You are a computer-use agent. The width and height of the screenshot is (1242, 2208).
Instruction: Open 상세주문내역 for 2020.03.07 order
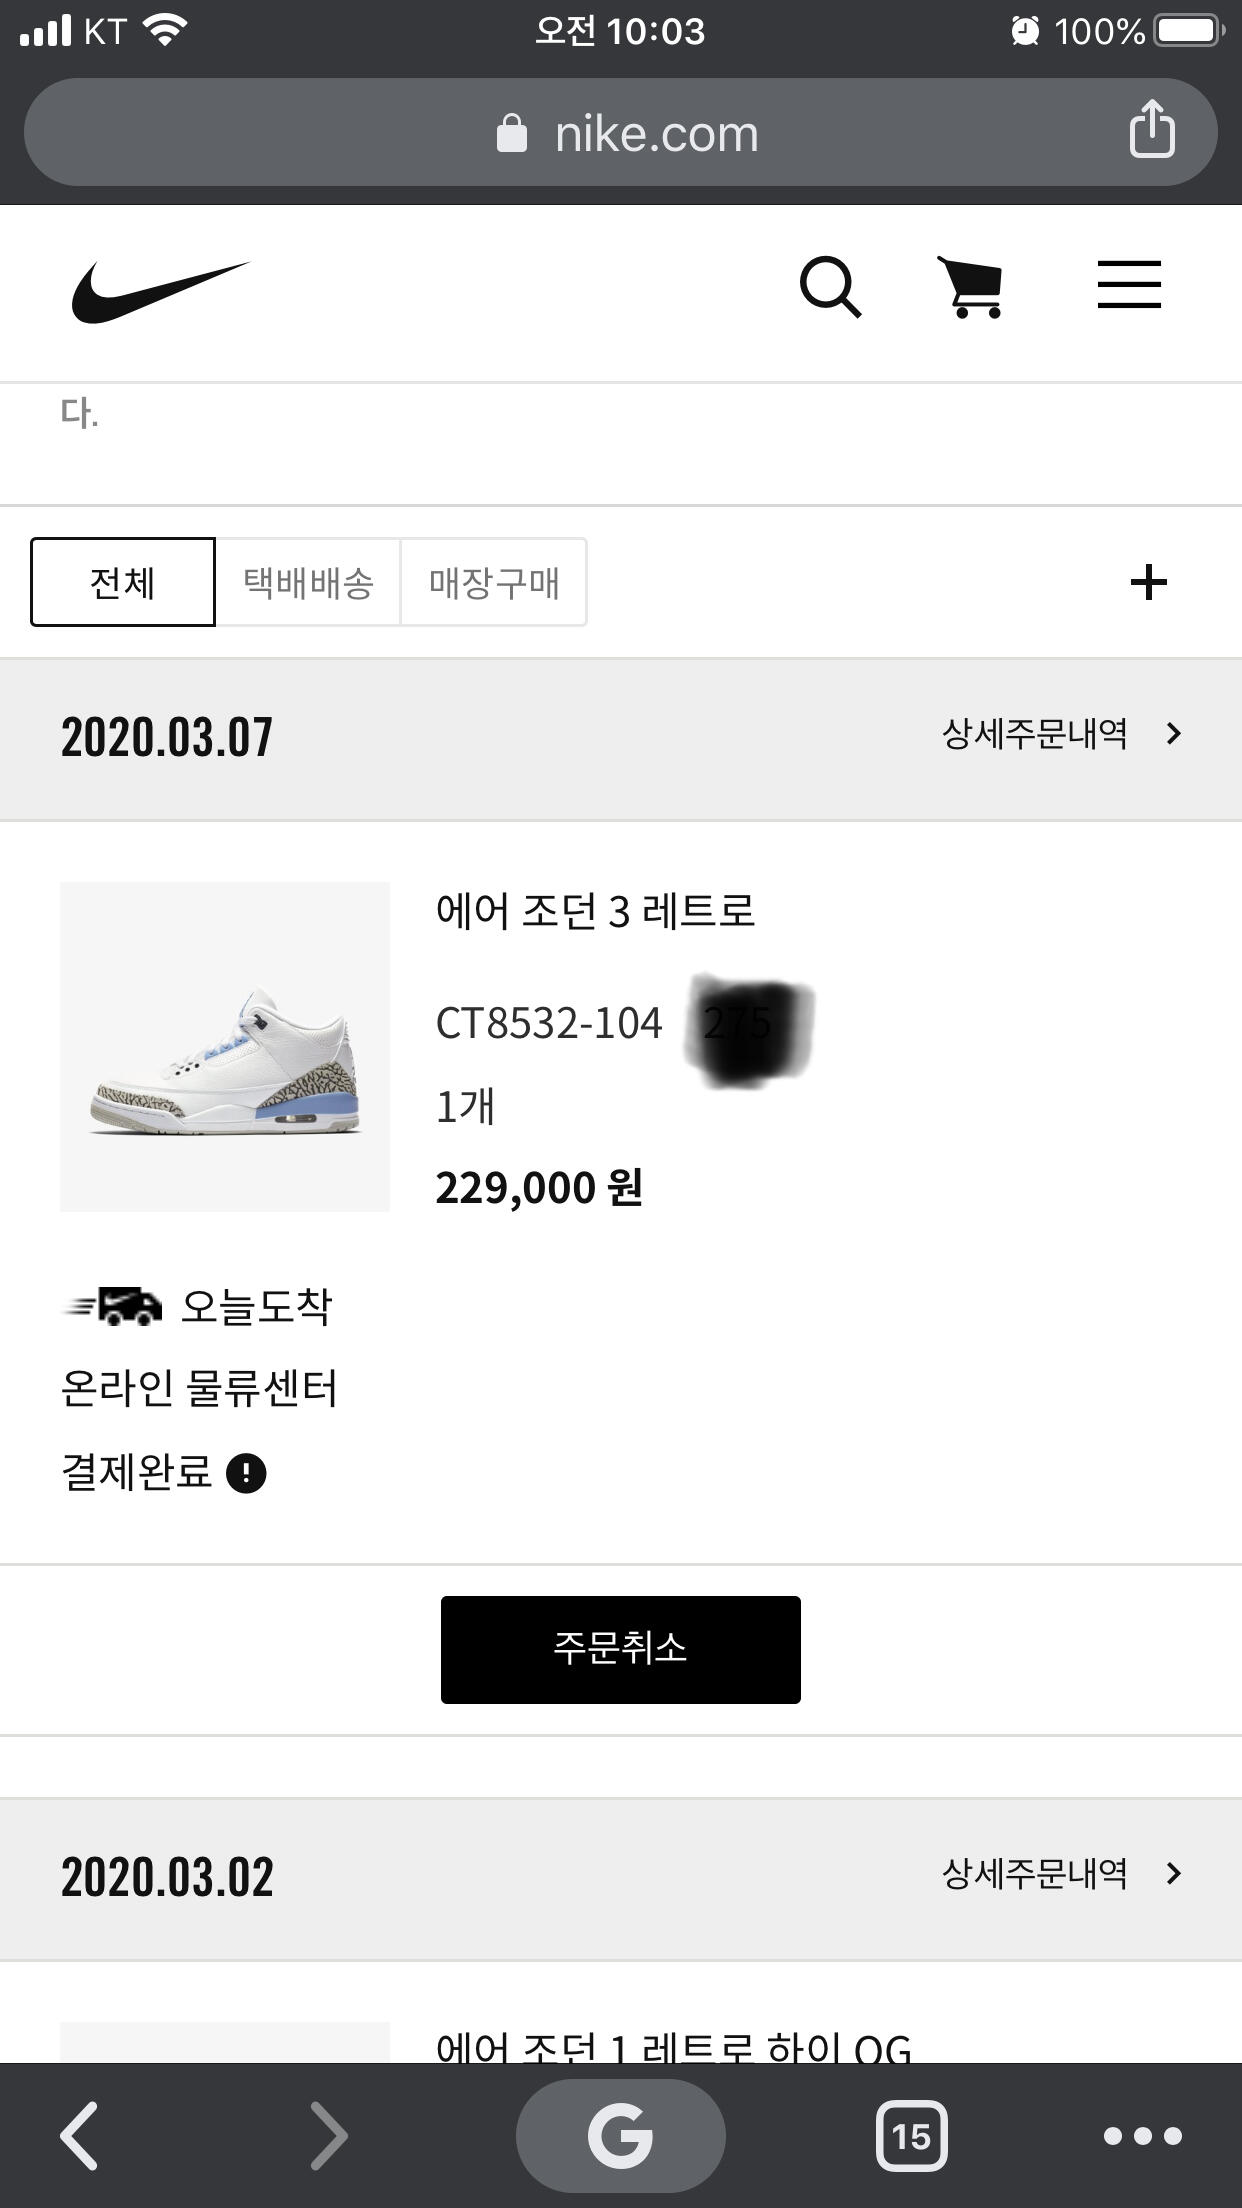1061,734
